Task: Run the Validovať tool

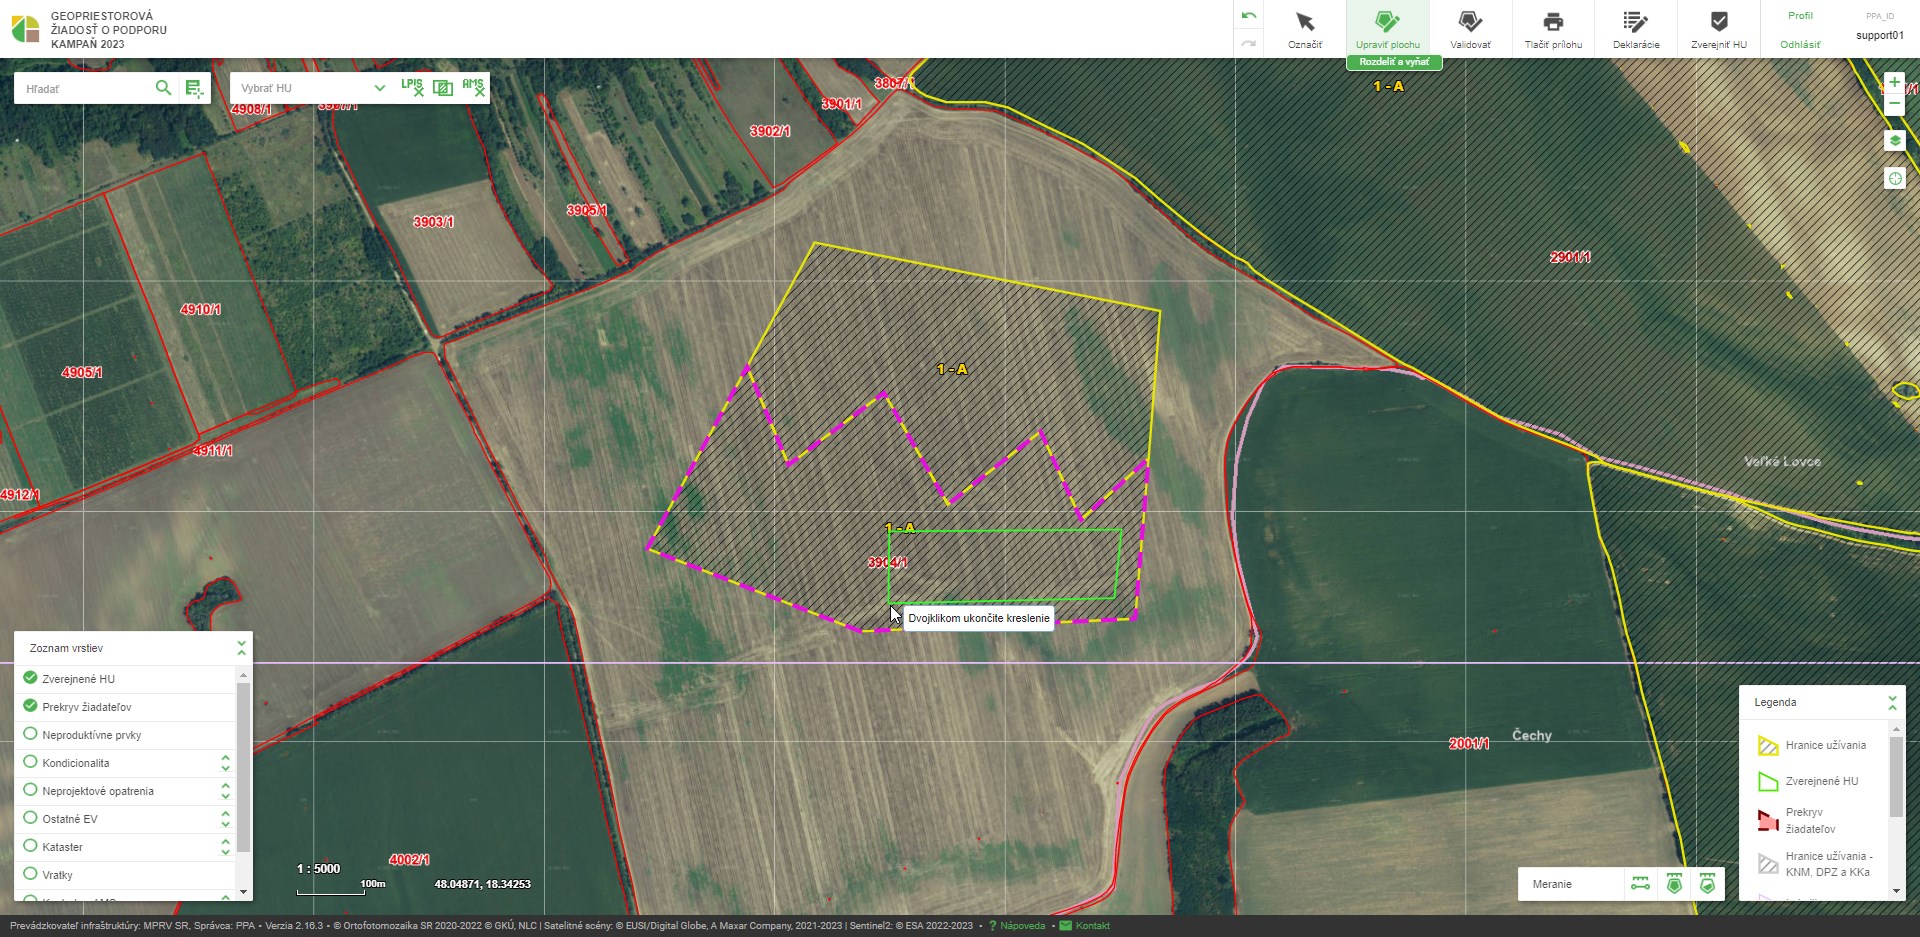Action: click(1470, 29)
